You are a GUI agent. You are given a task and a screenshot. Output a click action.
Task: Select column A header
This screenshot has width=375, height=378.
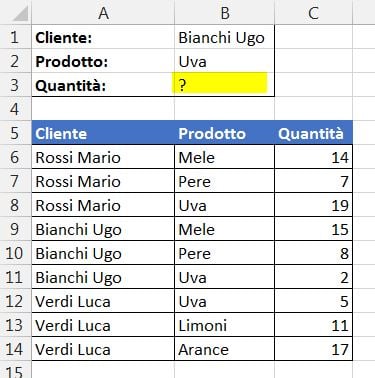pyautogui.click(x=103, y=13)
